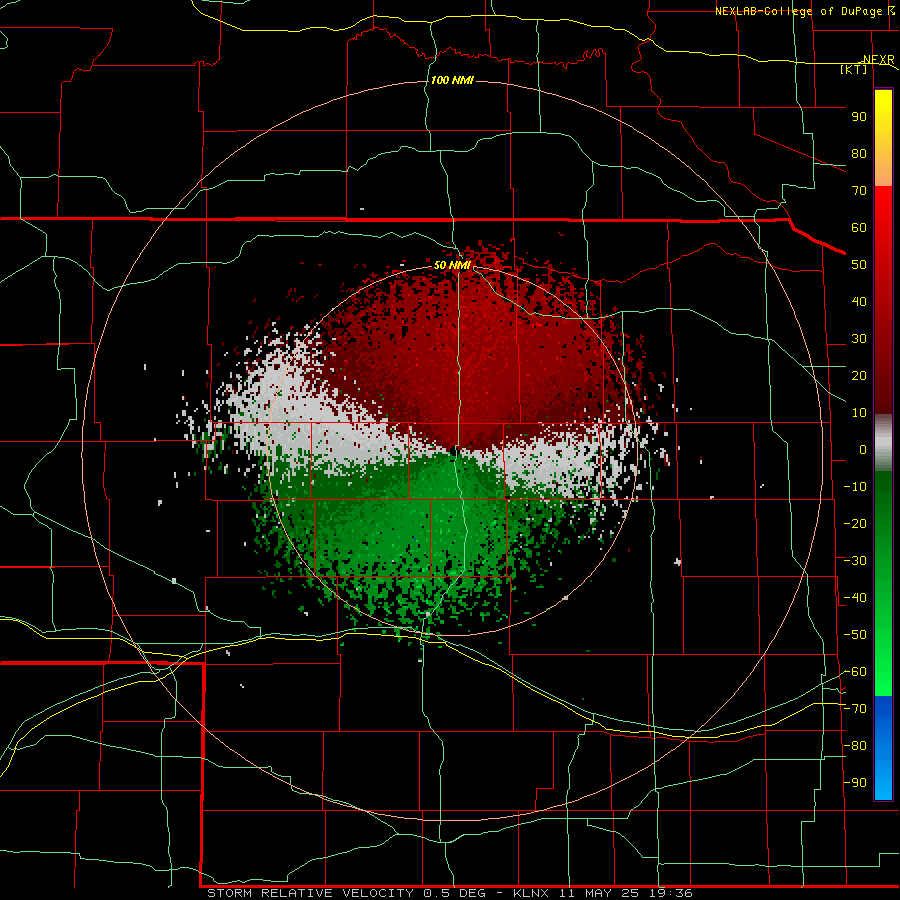Select the -70 value on the velocity scale
This screenshot has width=900, height=900.
click(x=855, y=709)
